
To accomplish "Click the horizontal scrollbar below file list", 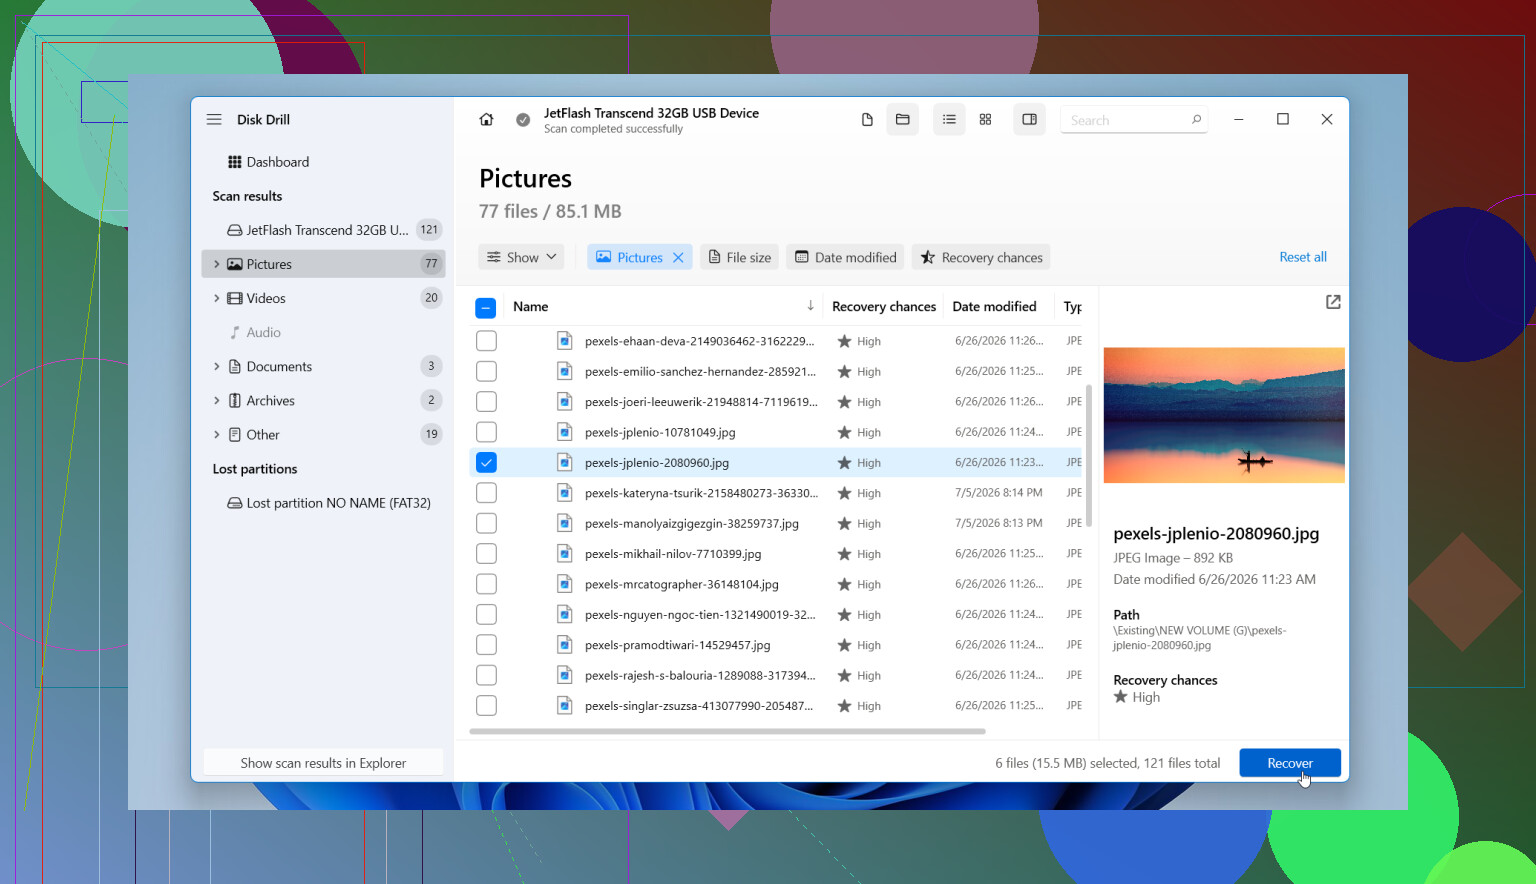I will pyautogui.click(x=727, y=731).
